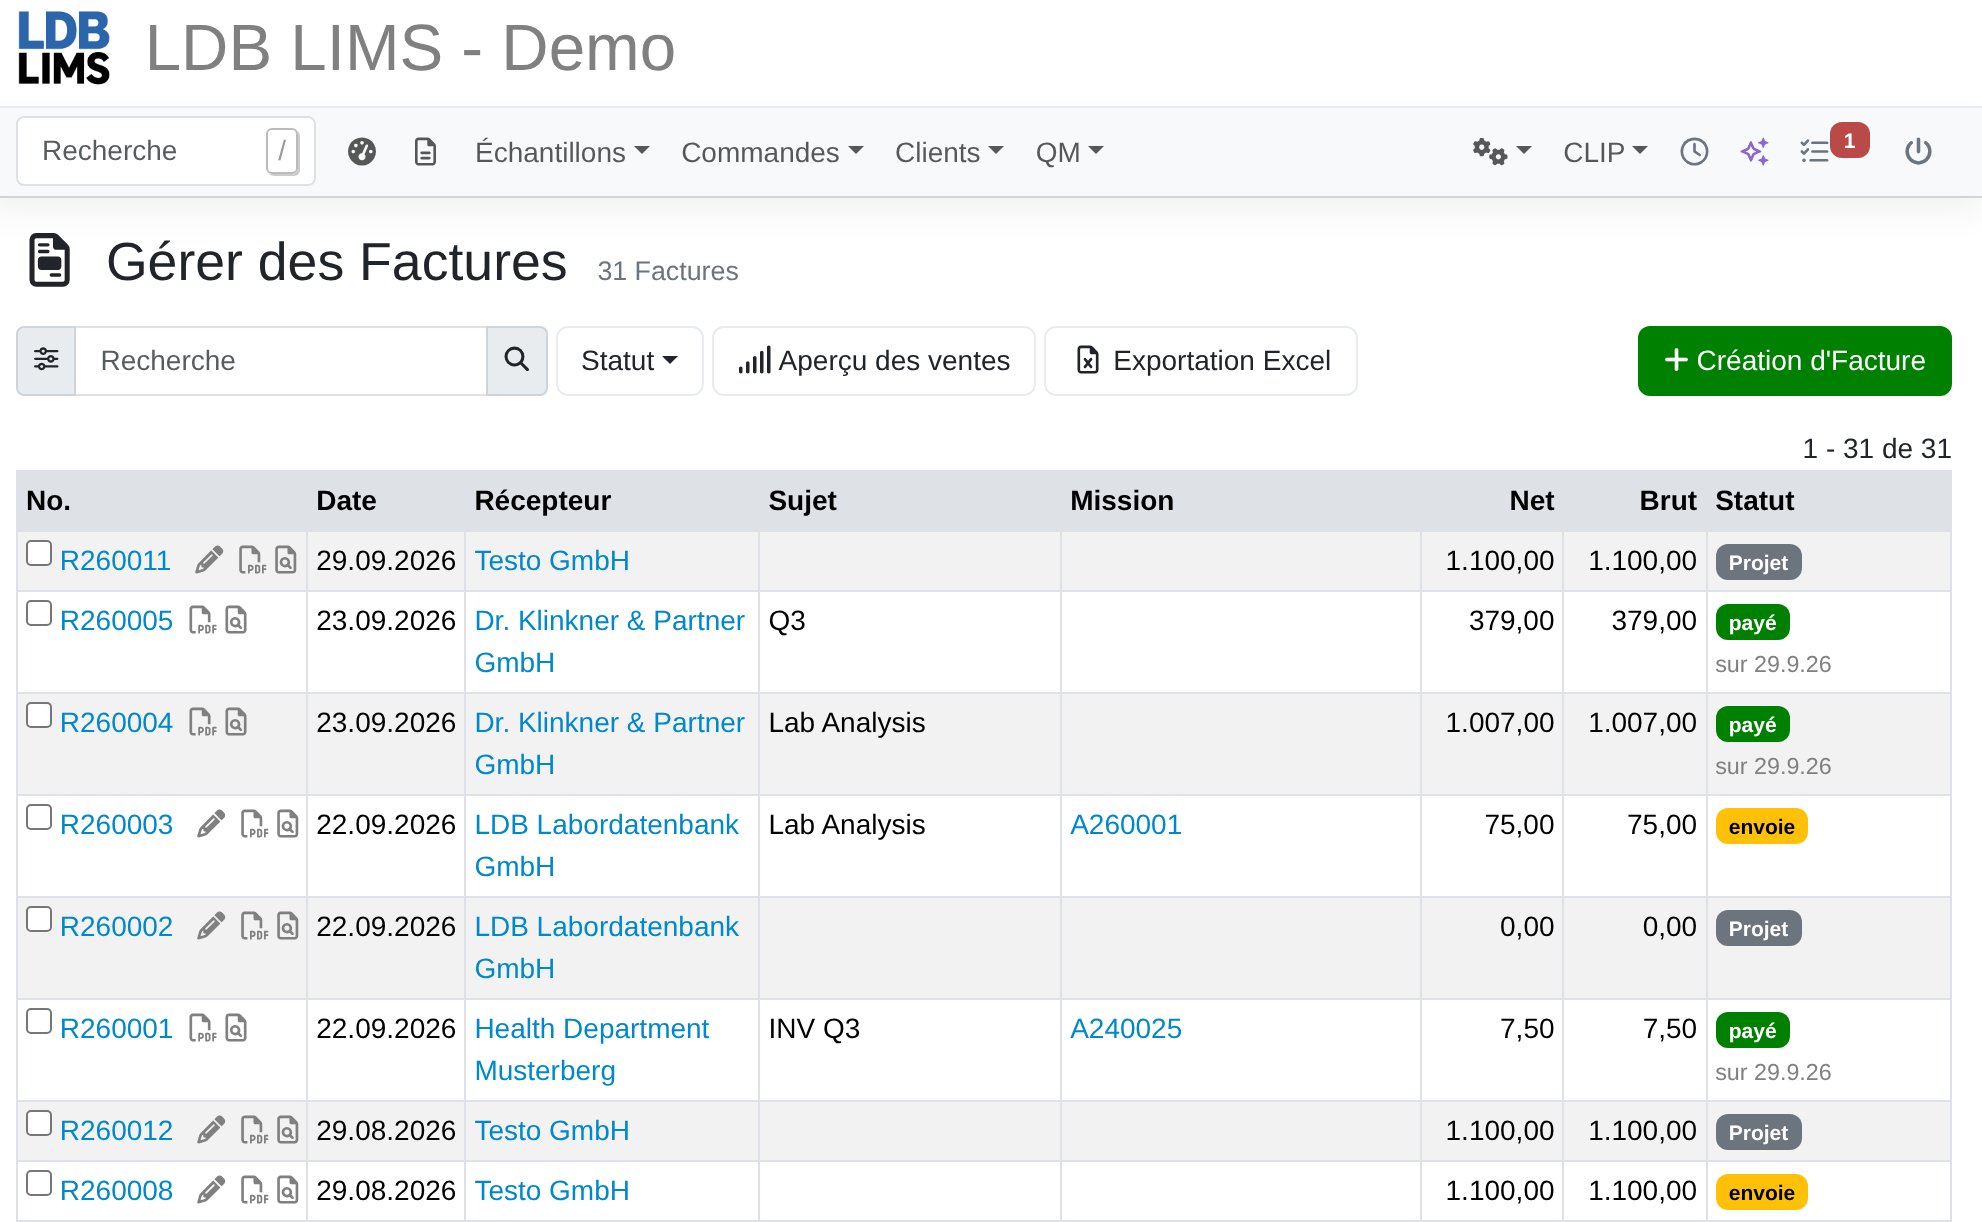Edit invoice R260003 with pencil icon
The image size is (1982, 1222).
(211, 825)
